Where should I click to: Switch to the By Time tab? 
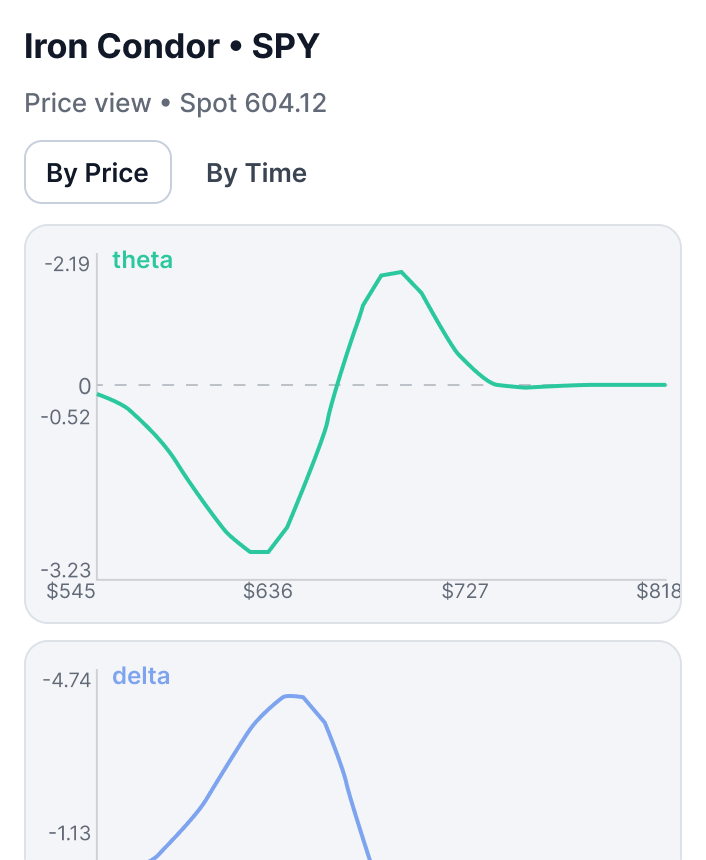coord(256,173)
